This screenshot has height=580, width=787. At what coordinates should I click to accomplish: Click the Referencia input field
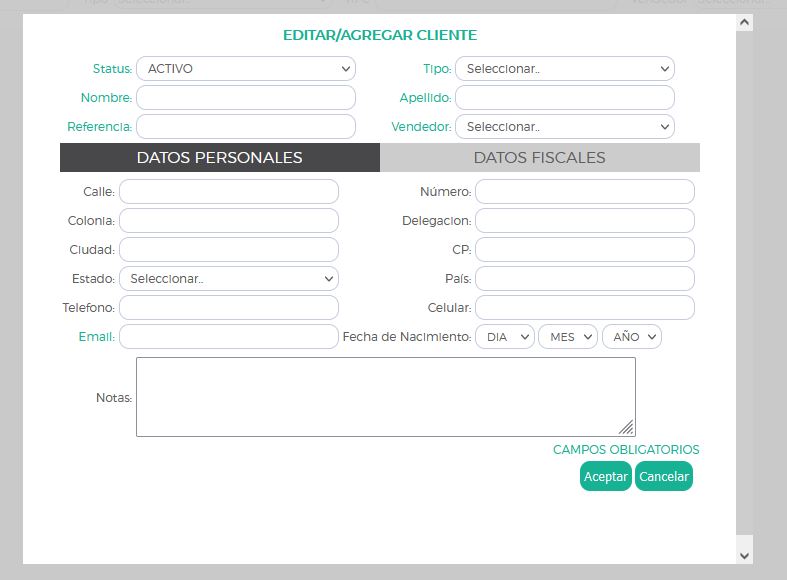[245, 127]
